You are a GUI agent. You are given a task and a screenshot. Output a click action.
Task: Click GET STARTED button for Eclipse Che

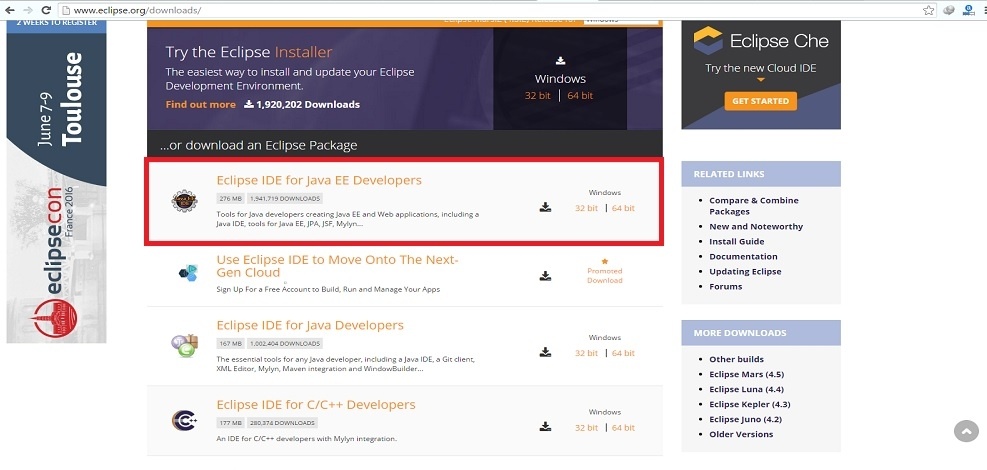(x=760, y=101)
